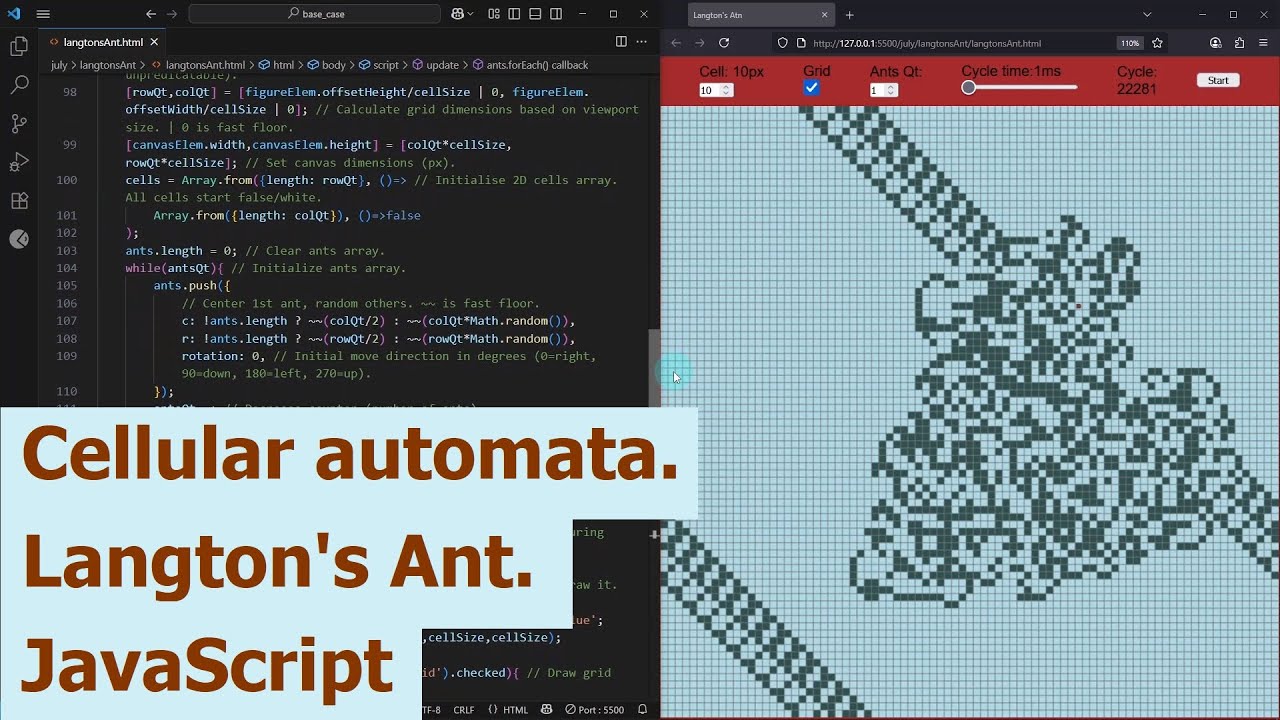Uncheck the Grid checkbox
Screen dimensions: 1280x720
tap(811, 88)
